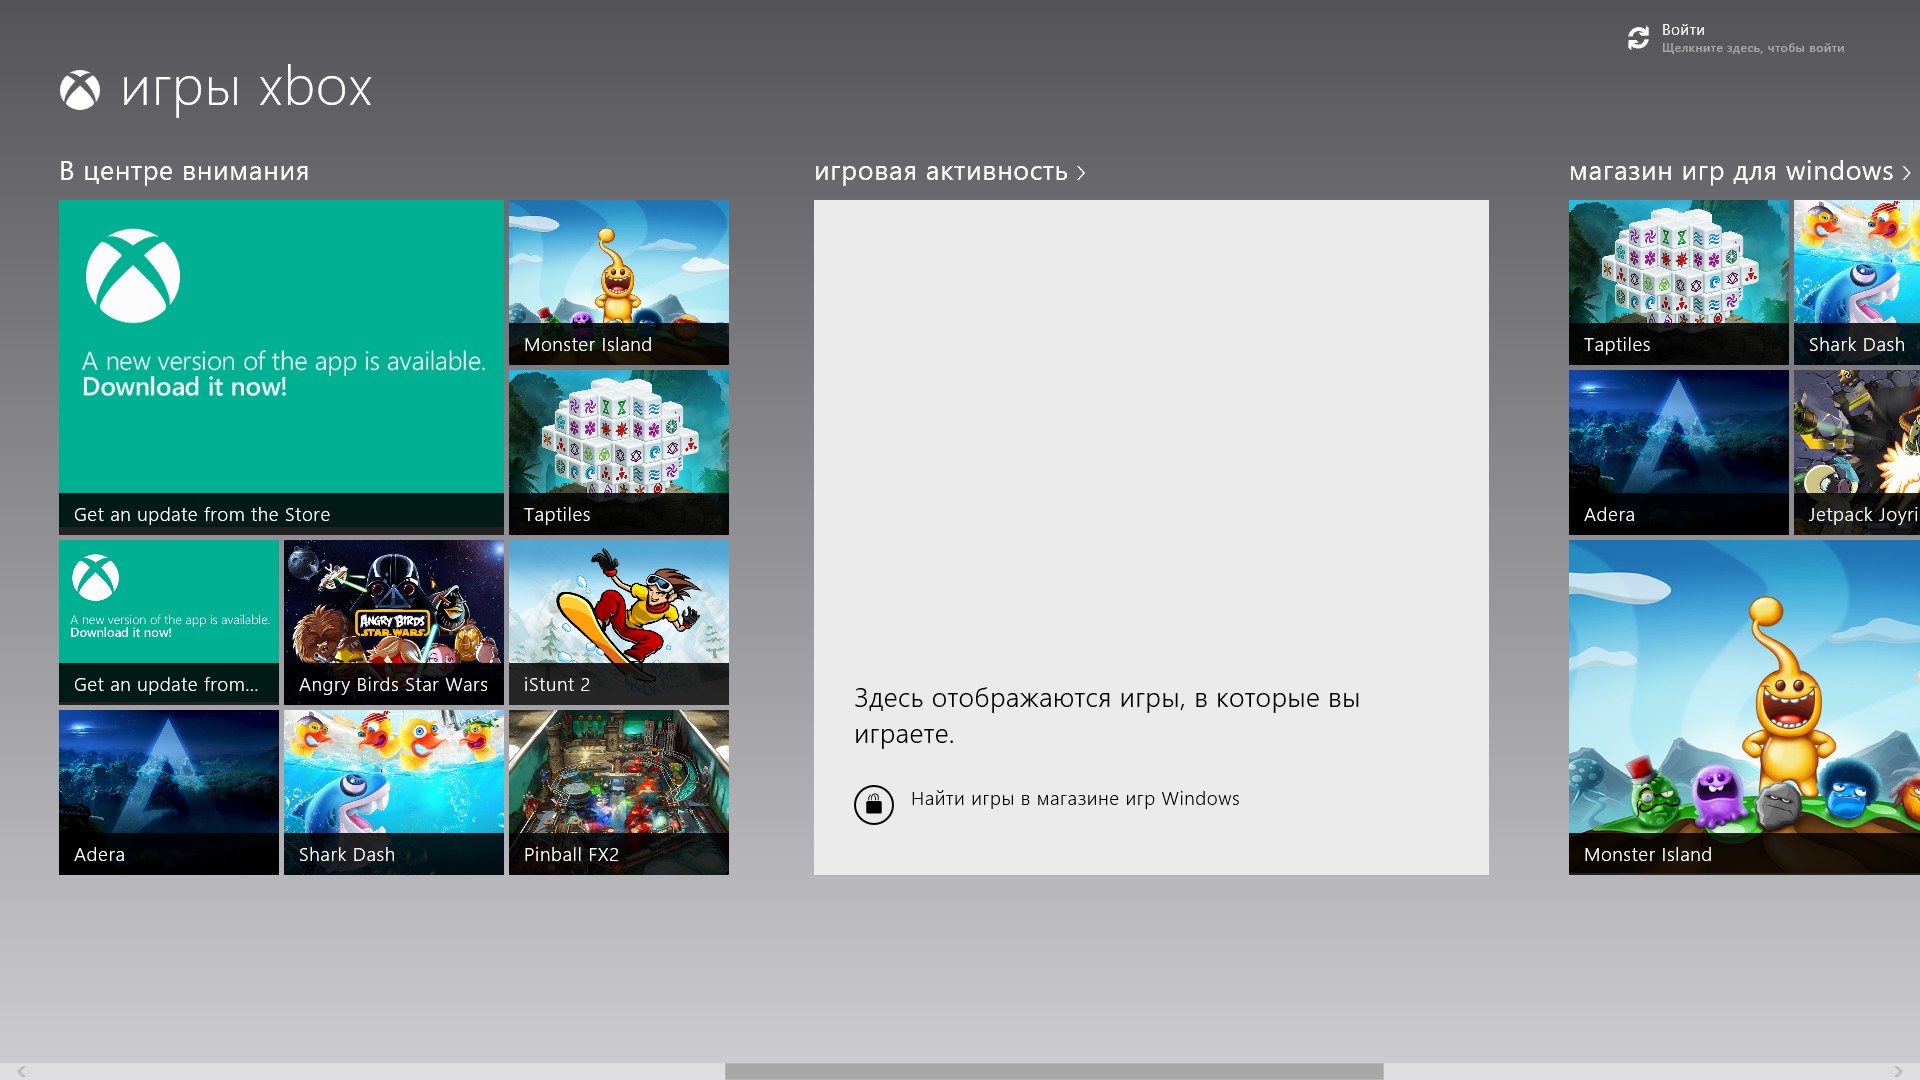Open Monster Island tile in spotlight section
Viewport: 1920px width, 1080px height.
pos(619,282)
